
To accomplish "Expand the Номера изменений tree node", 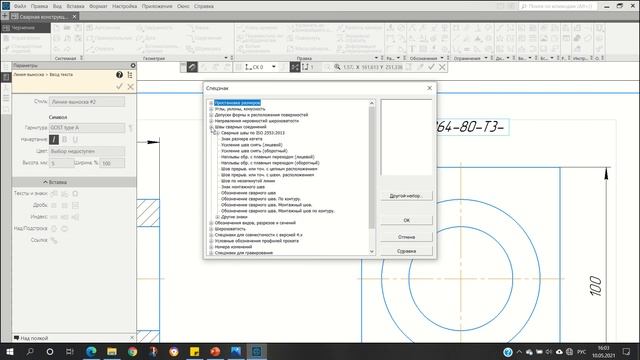I will pyautogui.click(x=211, y=247).
